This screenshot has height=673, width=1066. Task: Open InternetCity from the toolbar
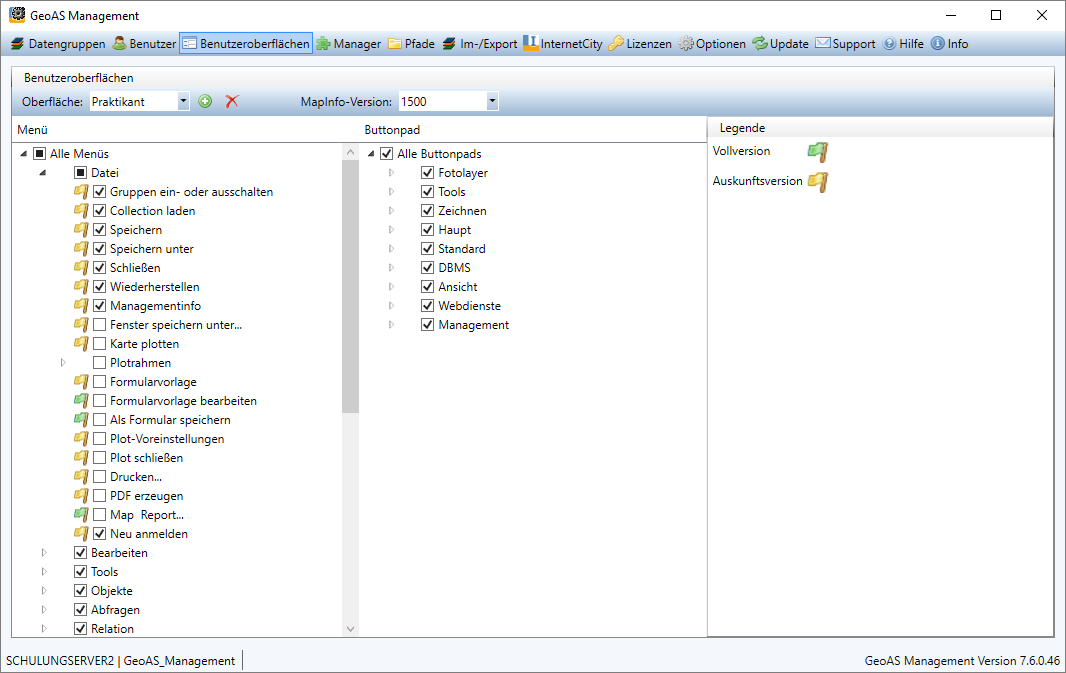click(531, 44)
